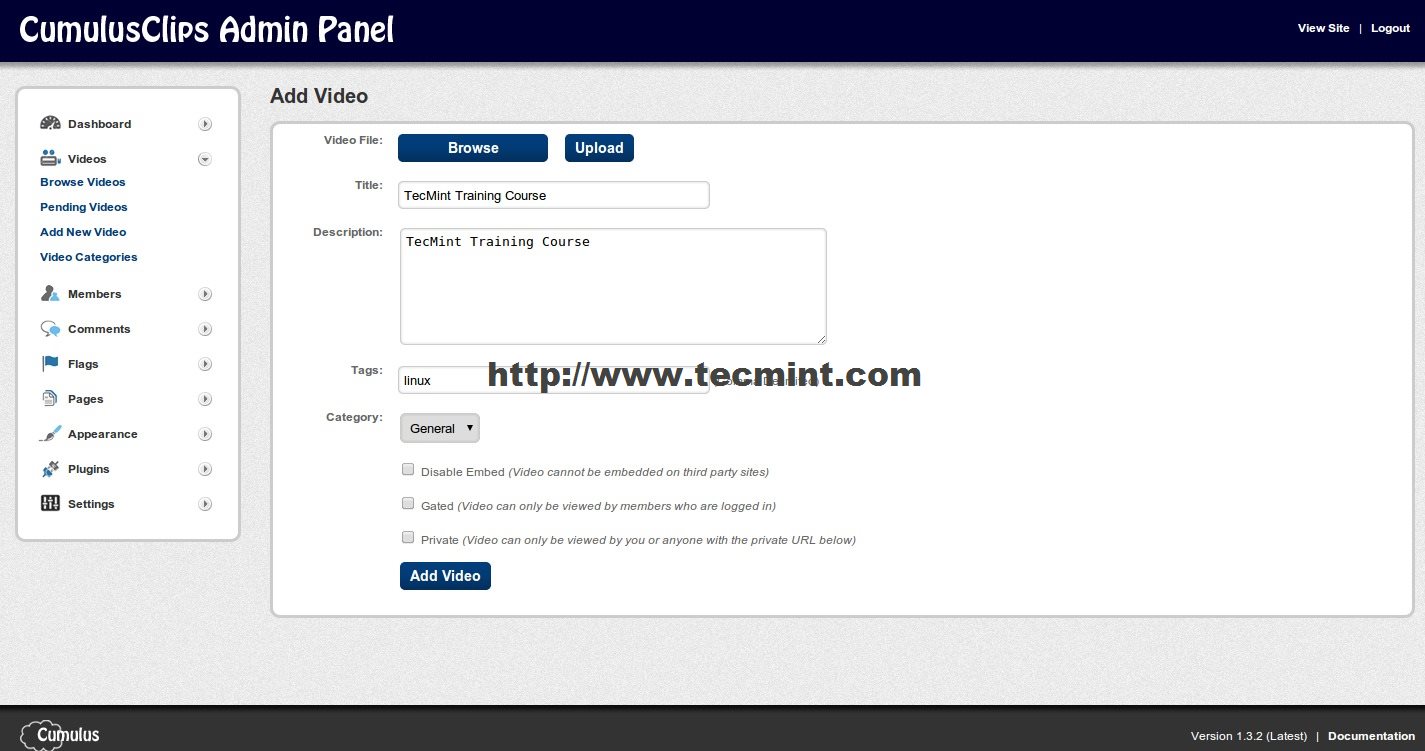Expand the Pages menu arrow

[205, 399]
